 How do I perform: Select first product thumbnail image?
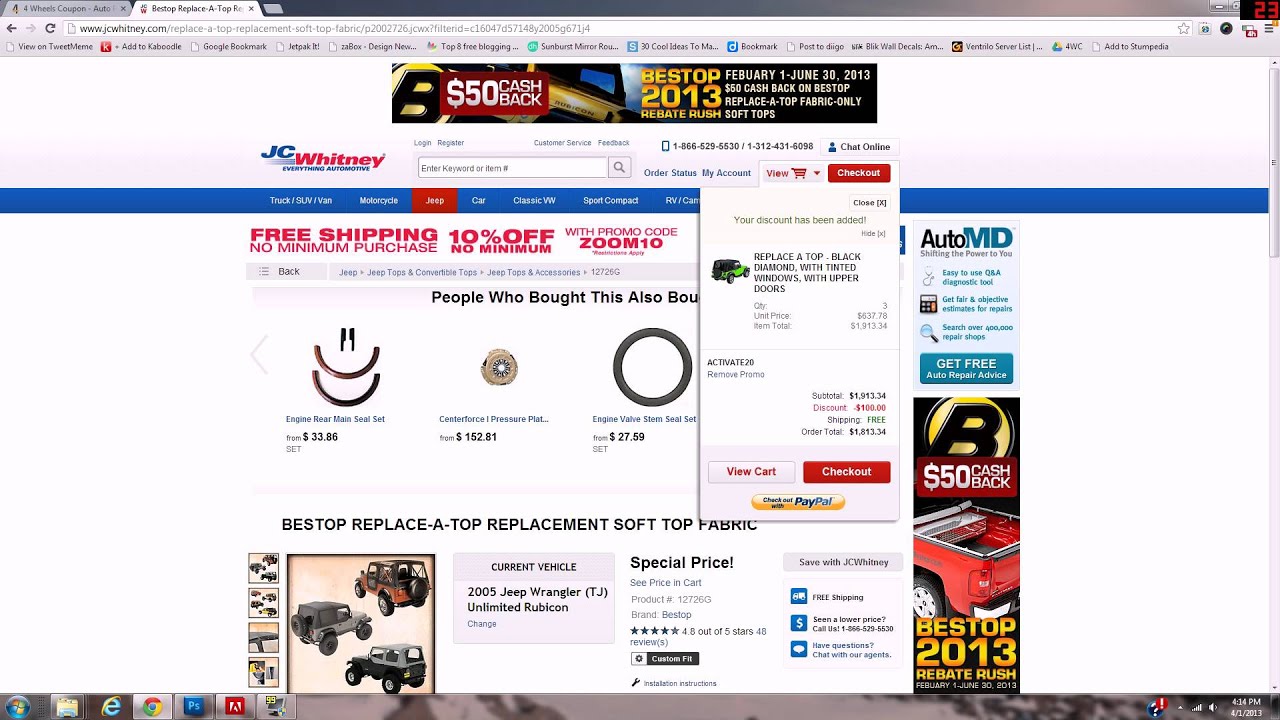pos(264,568)
